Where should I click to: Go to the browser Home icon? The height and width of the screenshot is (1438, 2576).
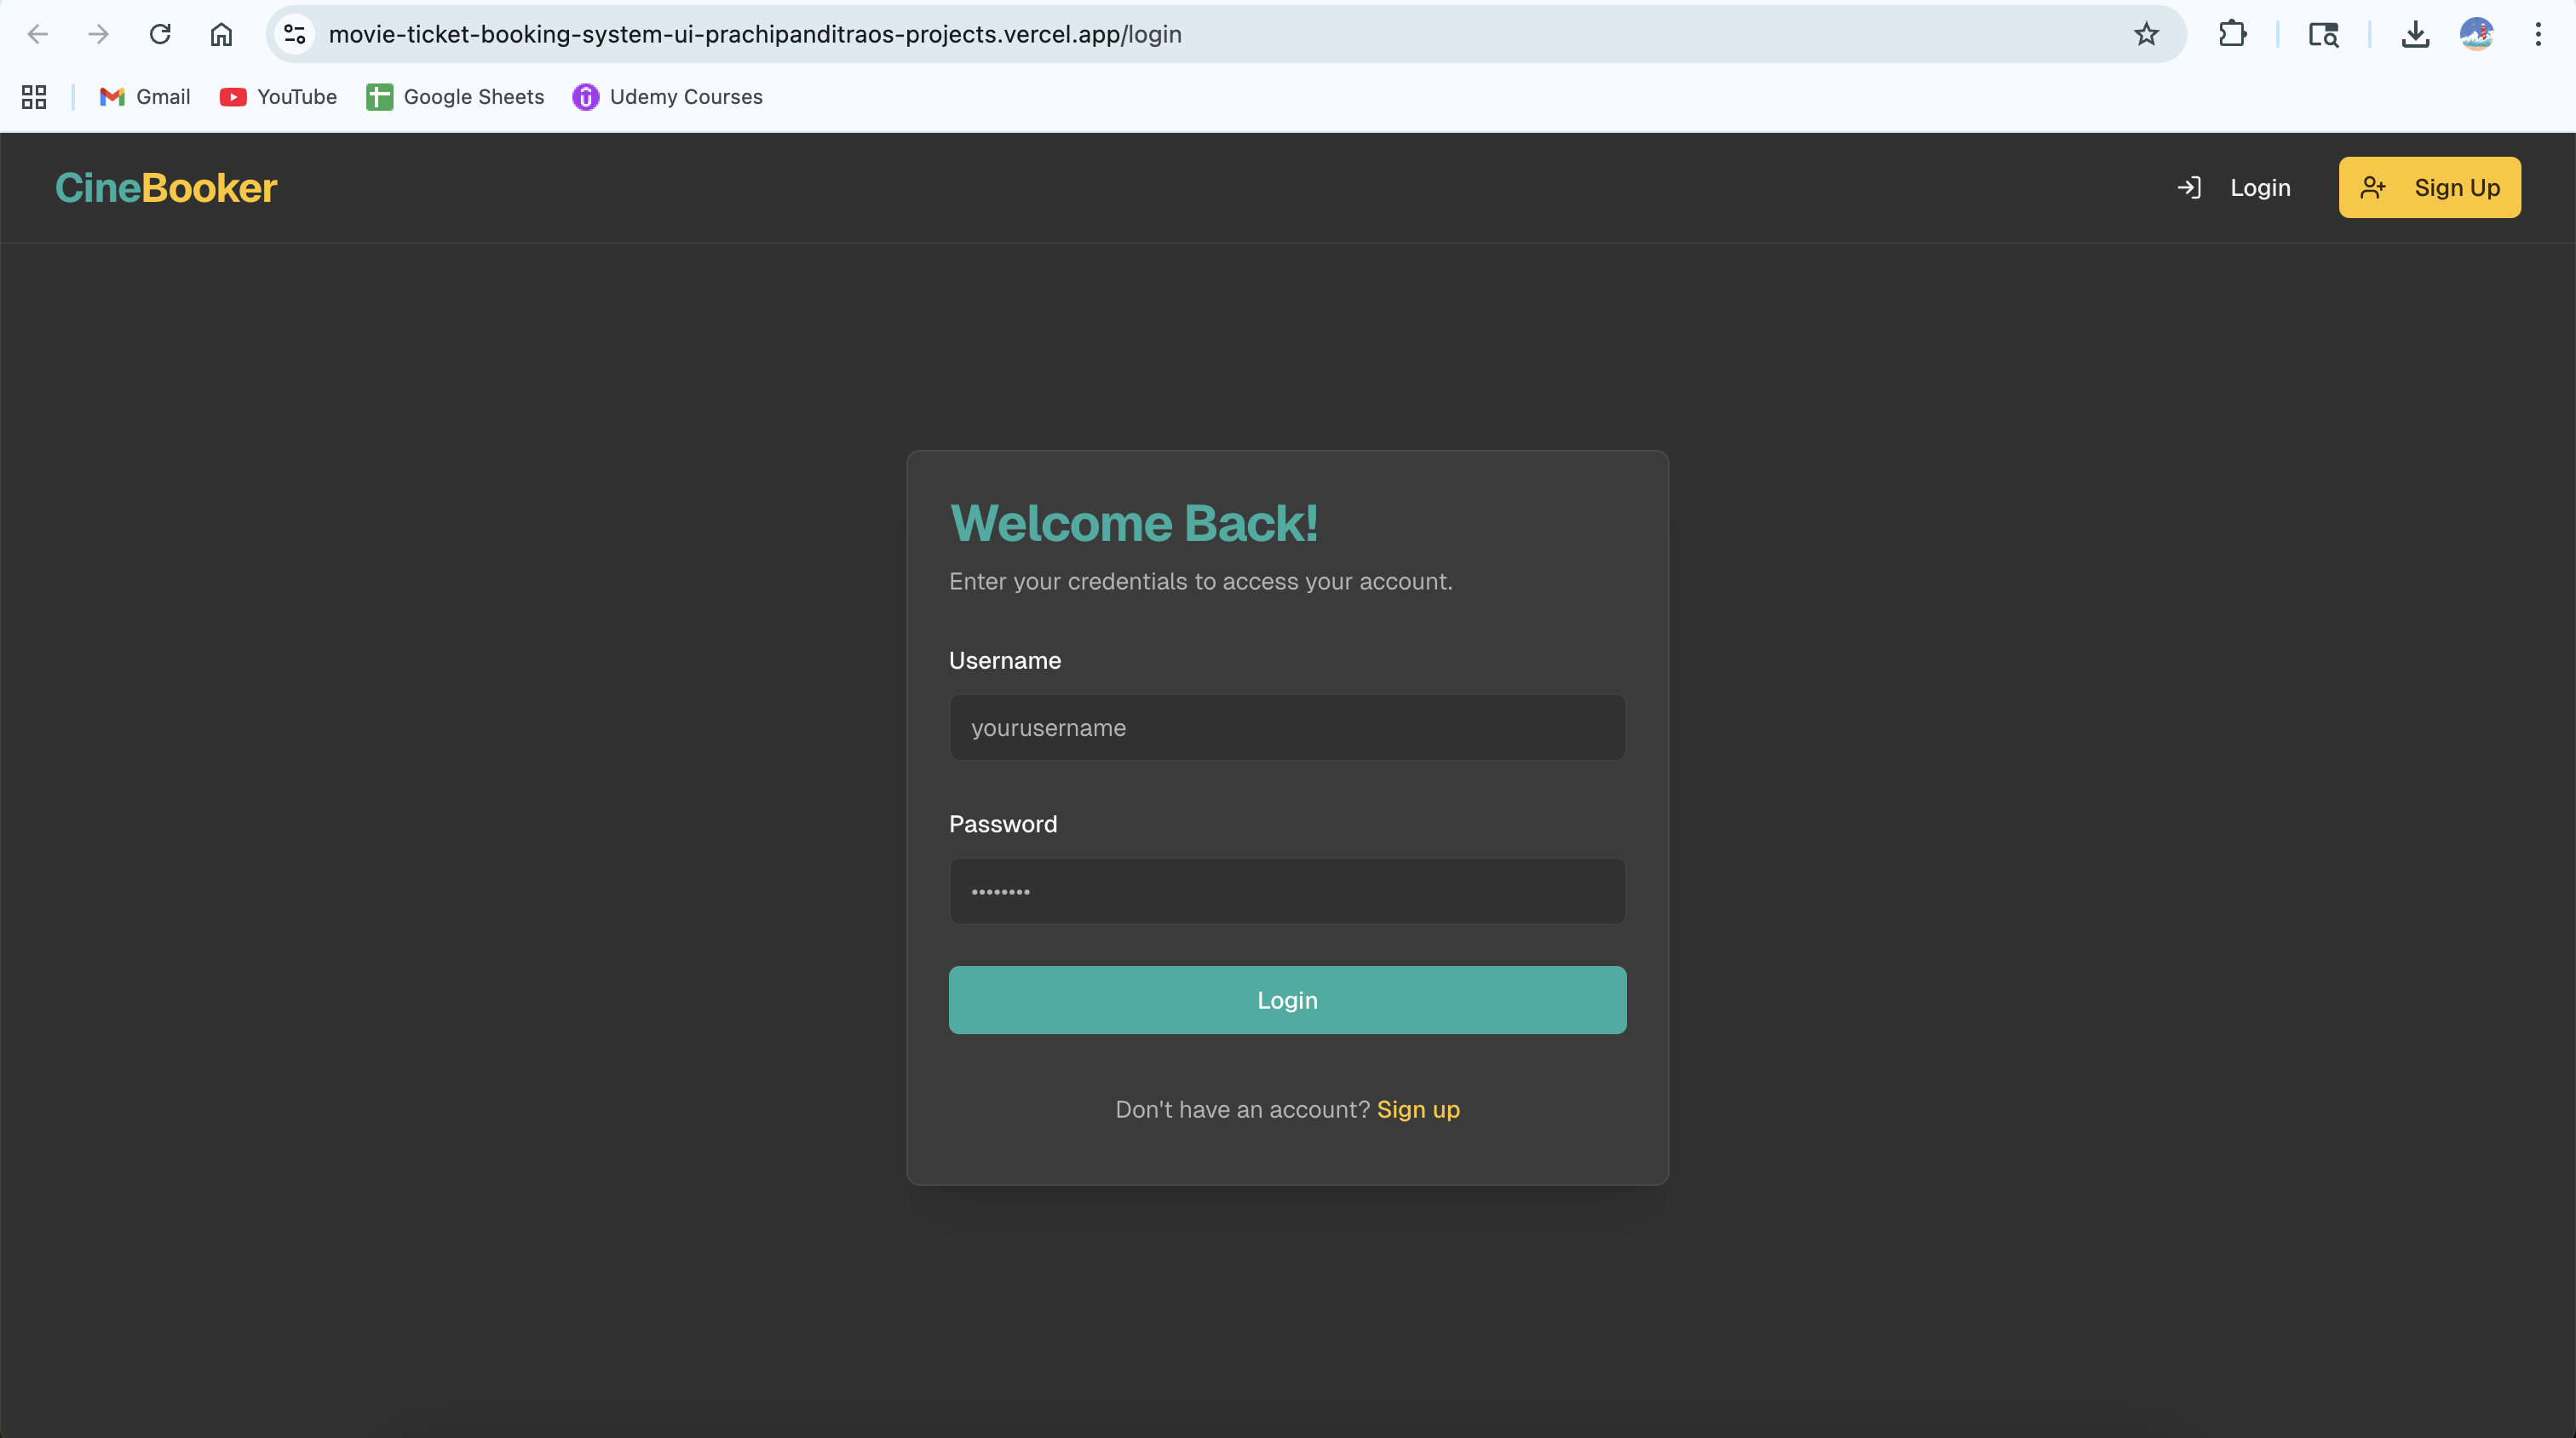[x=221, y=34]
